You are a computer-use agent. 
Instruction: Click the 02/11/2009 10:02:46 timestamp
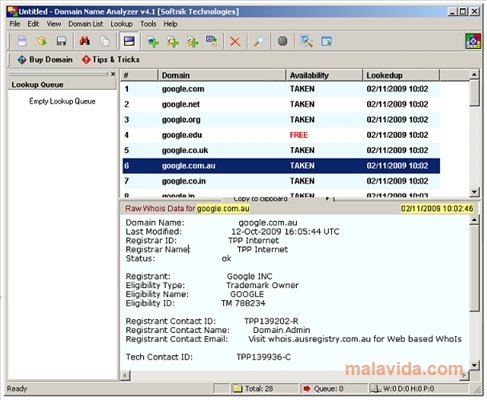click(437, 209)
